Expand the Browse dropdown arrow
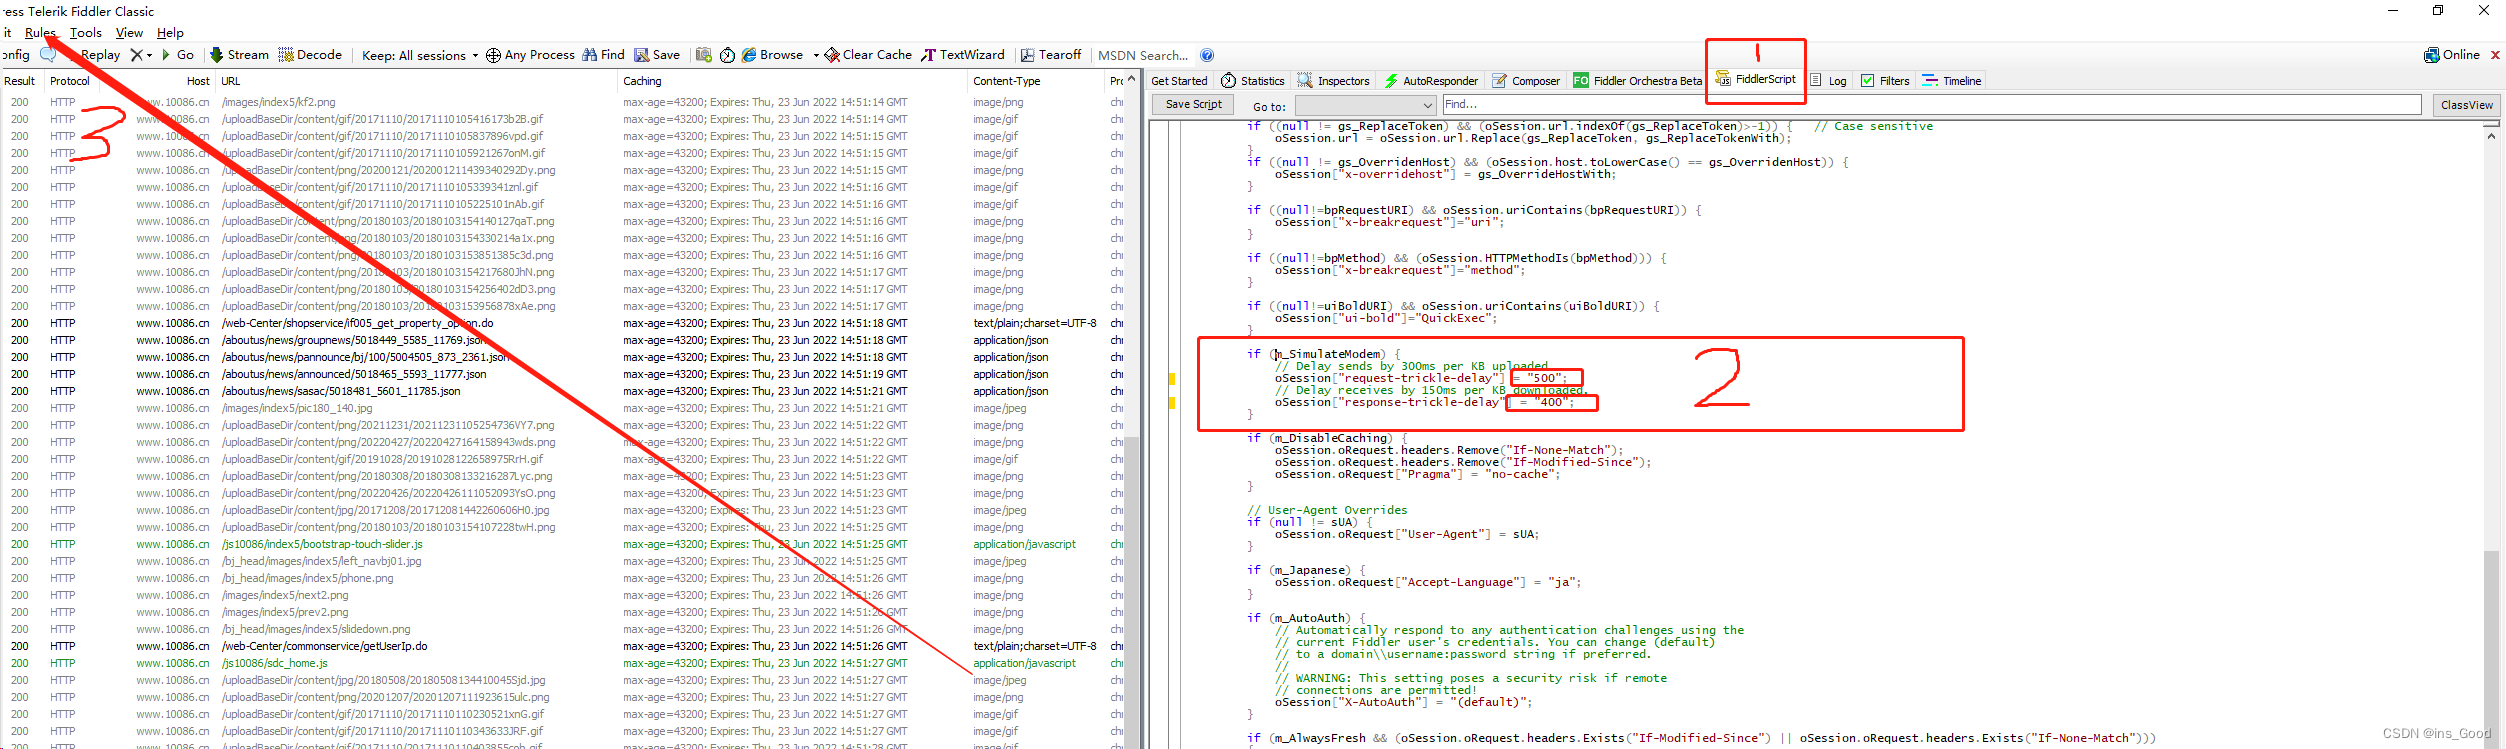 pos(816,55)
